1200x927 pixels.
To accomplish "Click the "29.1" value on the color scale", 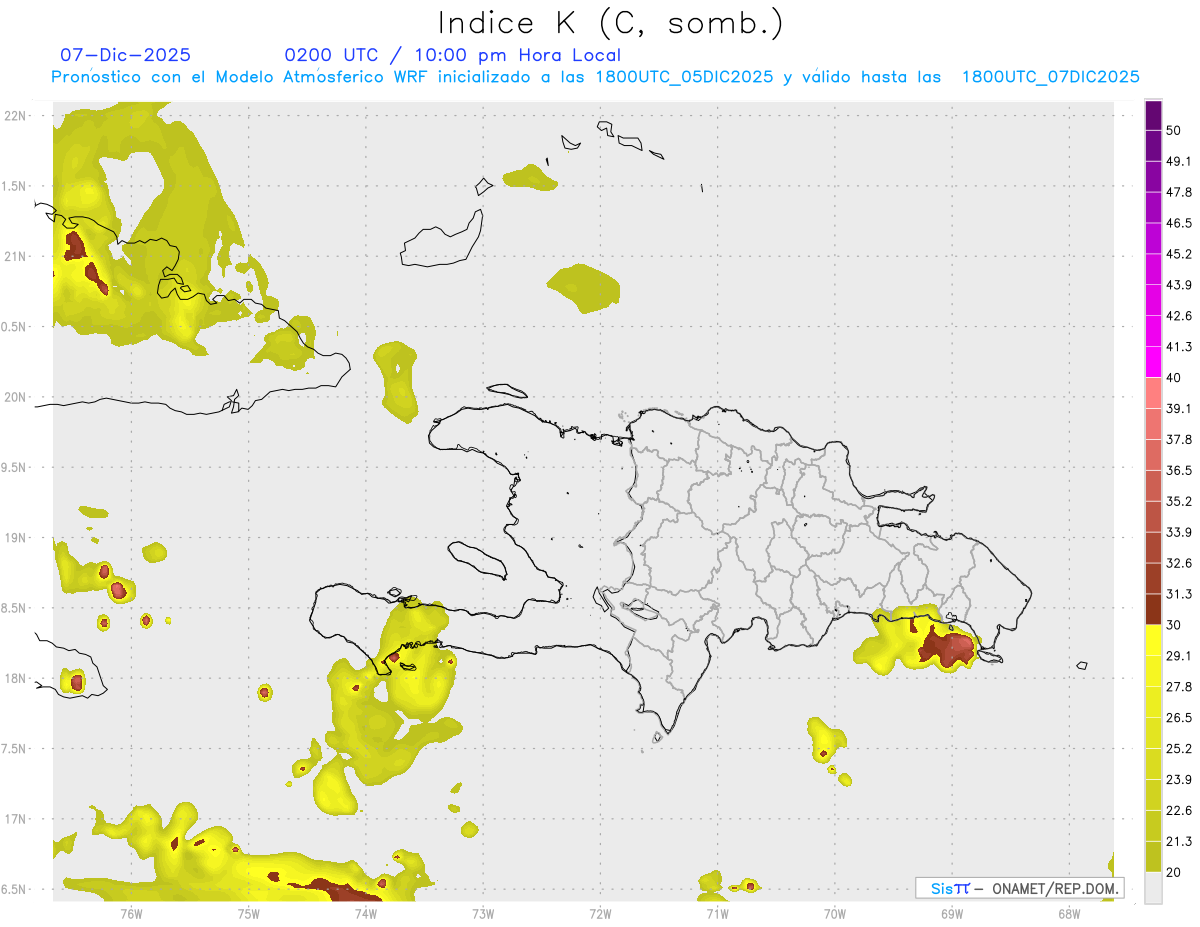I will coord(1179,656).
